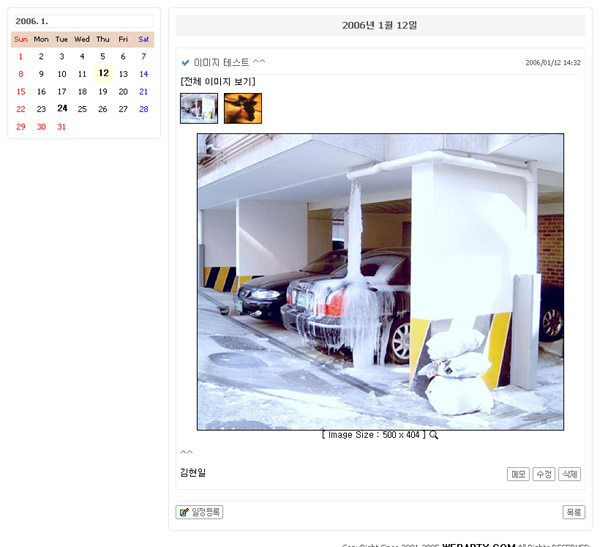The width and height of the screenshot is (600, 547).
Task: Select the frozen car park thumbnail
Action: click(199, 108)
